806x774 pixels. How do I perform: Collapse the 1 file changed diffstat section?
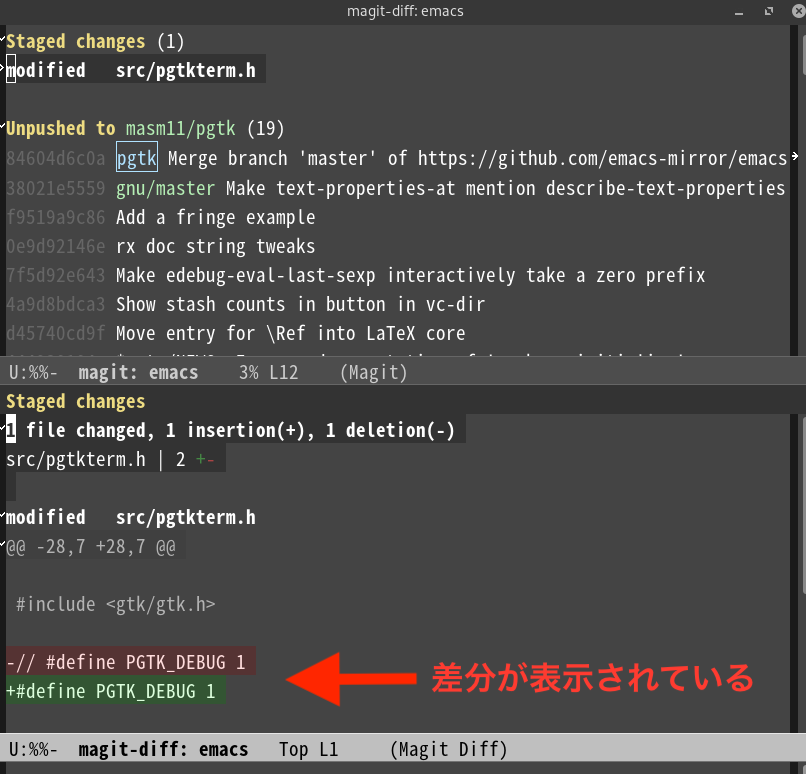[3, 428]
